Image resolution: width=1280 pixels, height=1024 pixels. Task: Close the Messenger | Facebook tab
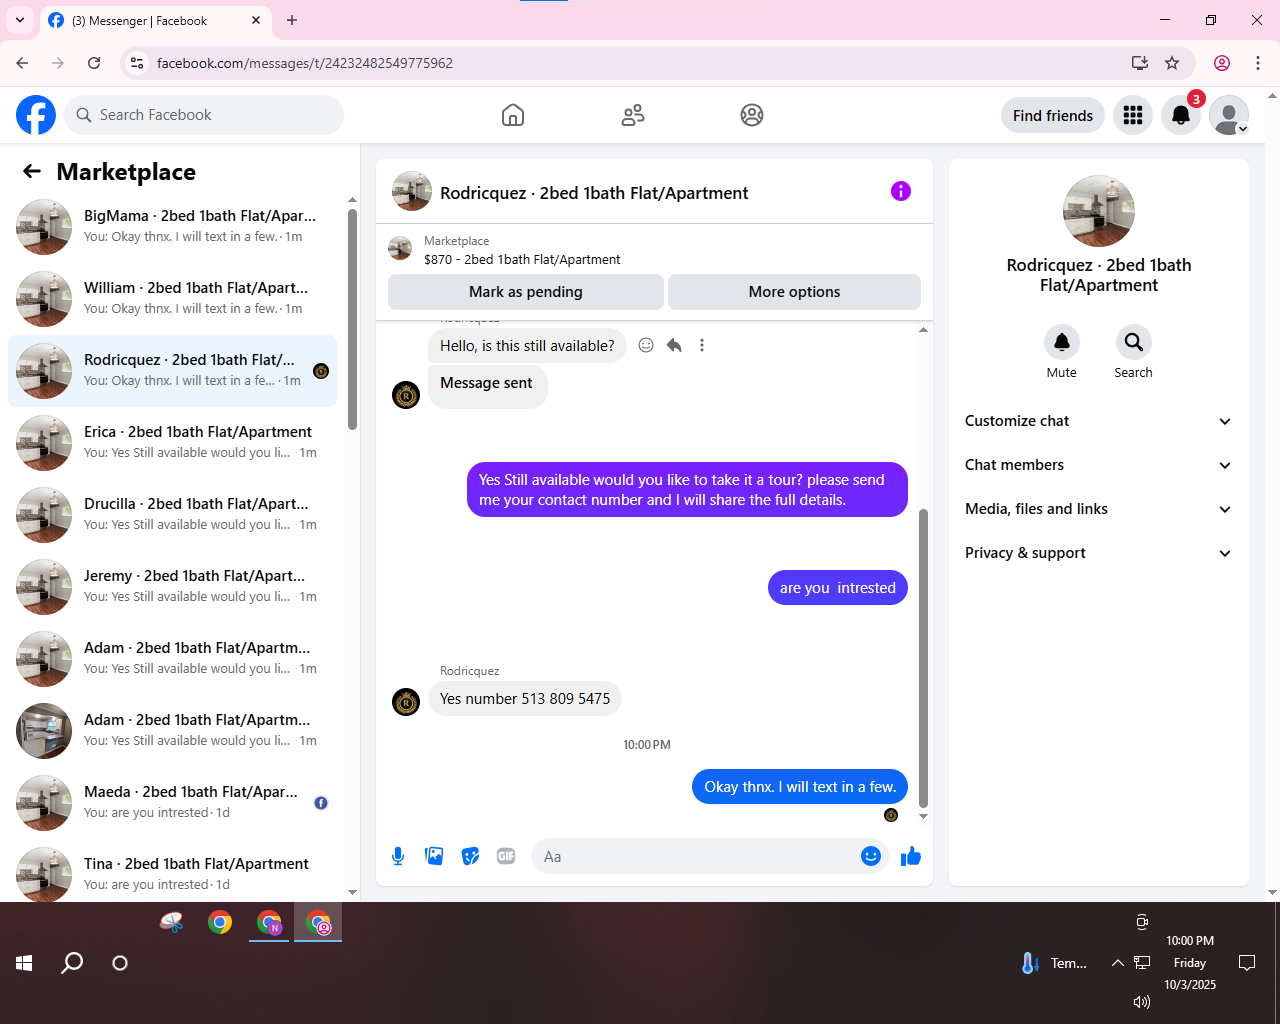[256, 20]
